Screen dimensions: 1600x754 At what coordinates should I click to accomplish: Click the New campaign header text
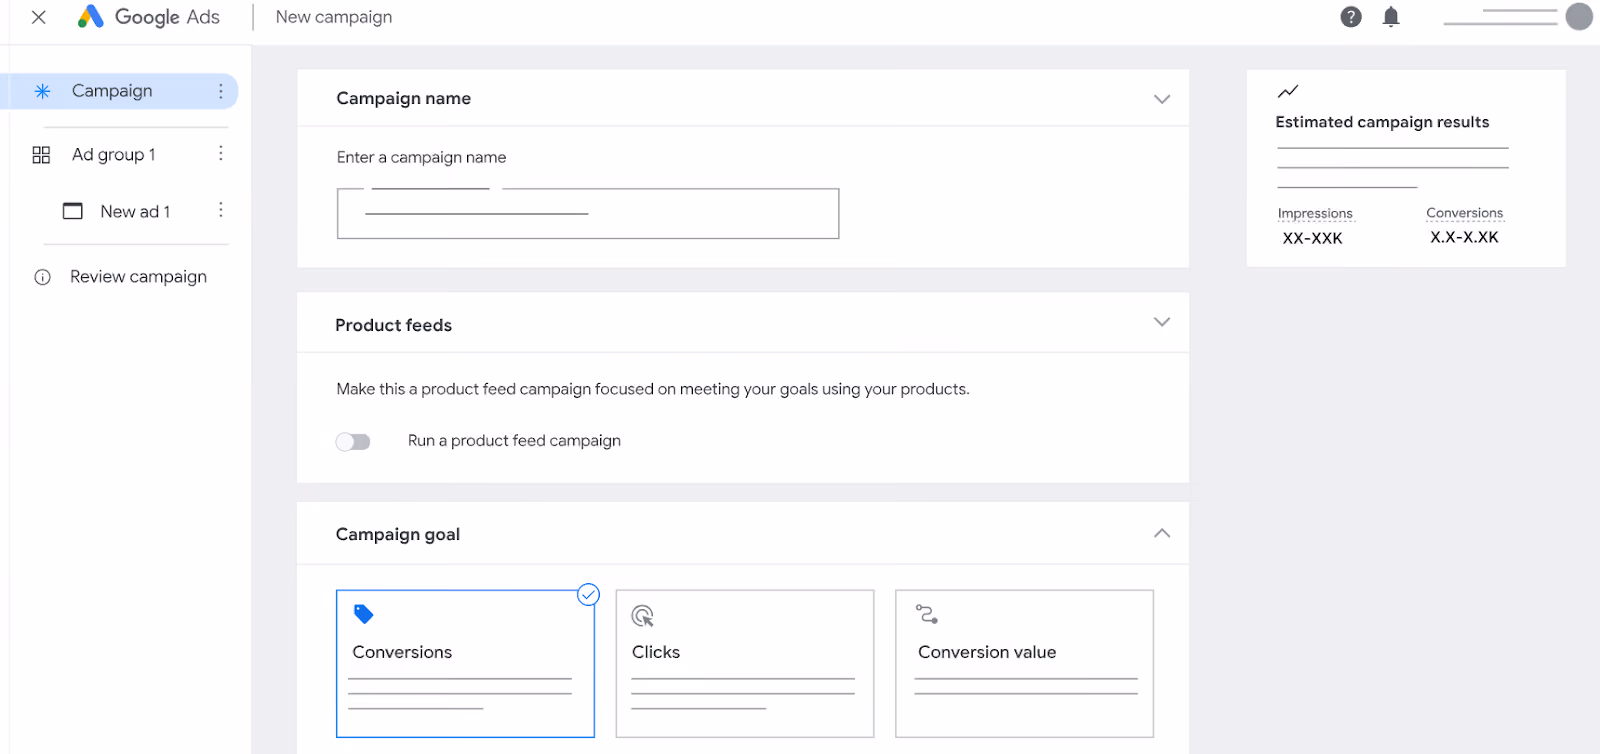[334, 17]
